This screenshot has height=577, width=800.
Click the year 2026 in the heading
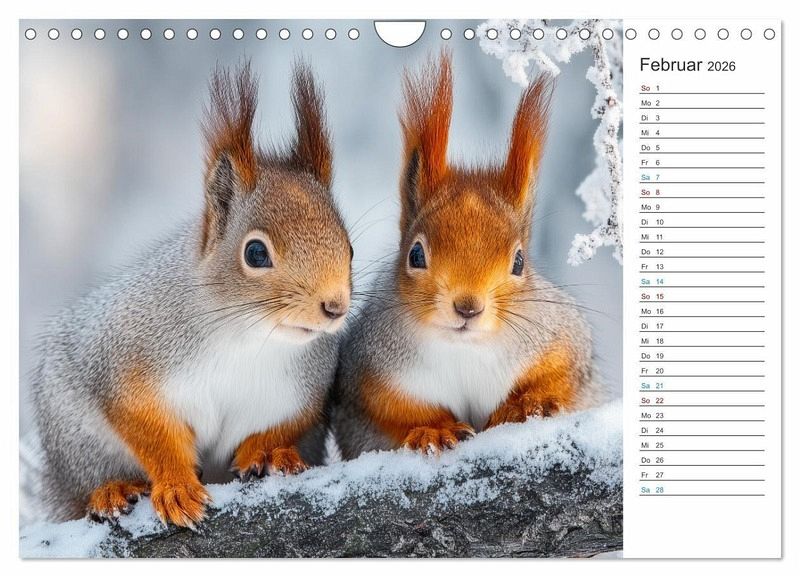click(721, 67)
